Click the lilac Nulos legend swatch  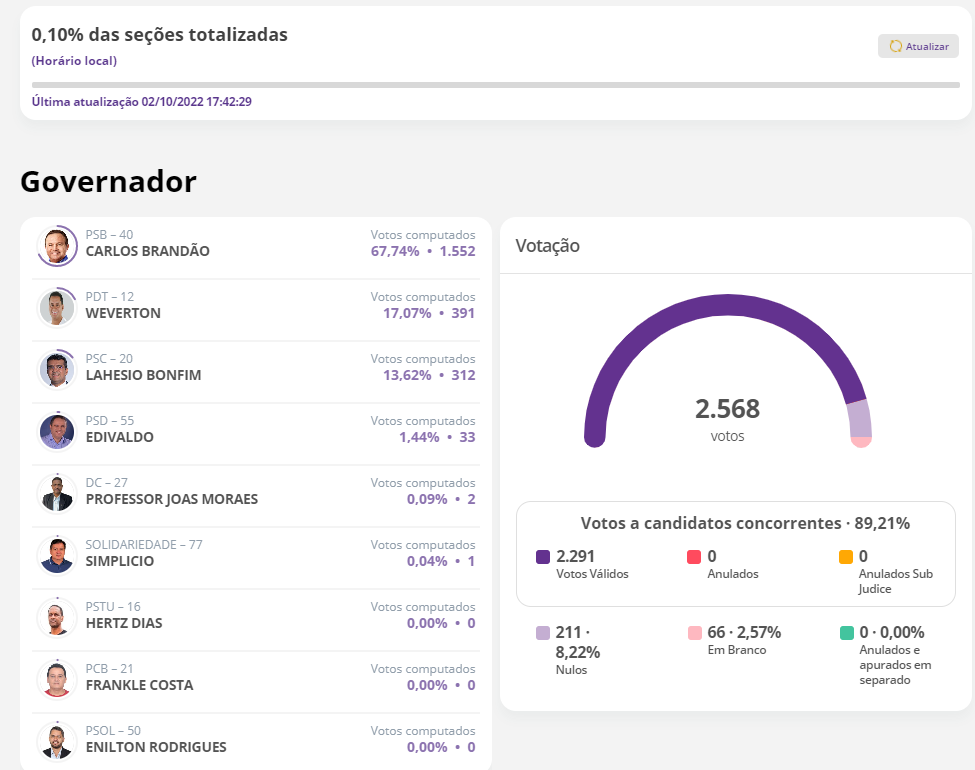(x=543, y=633)
